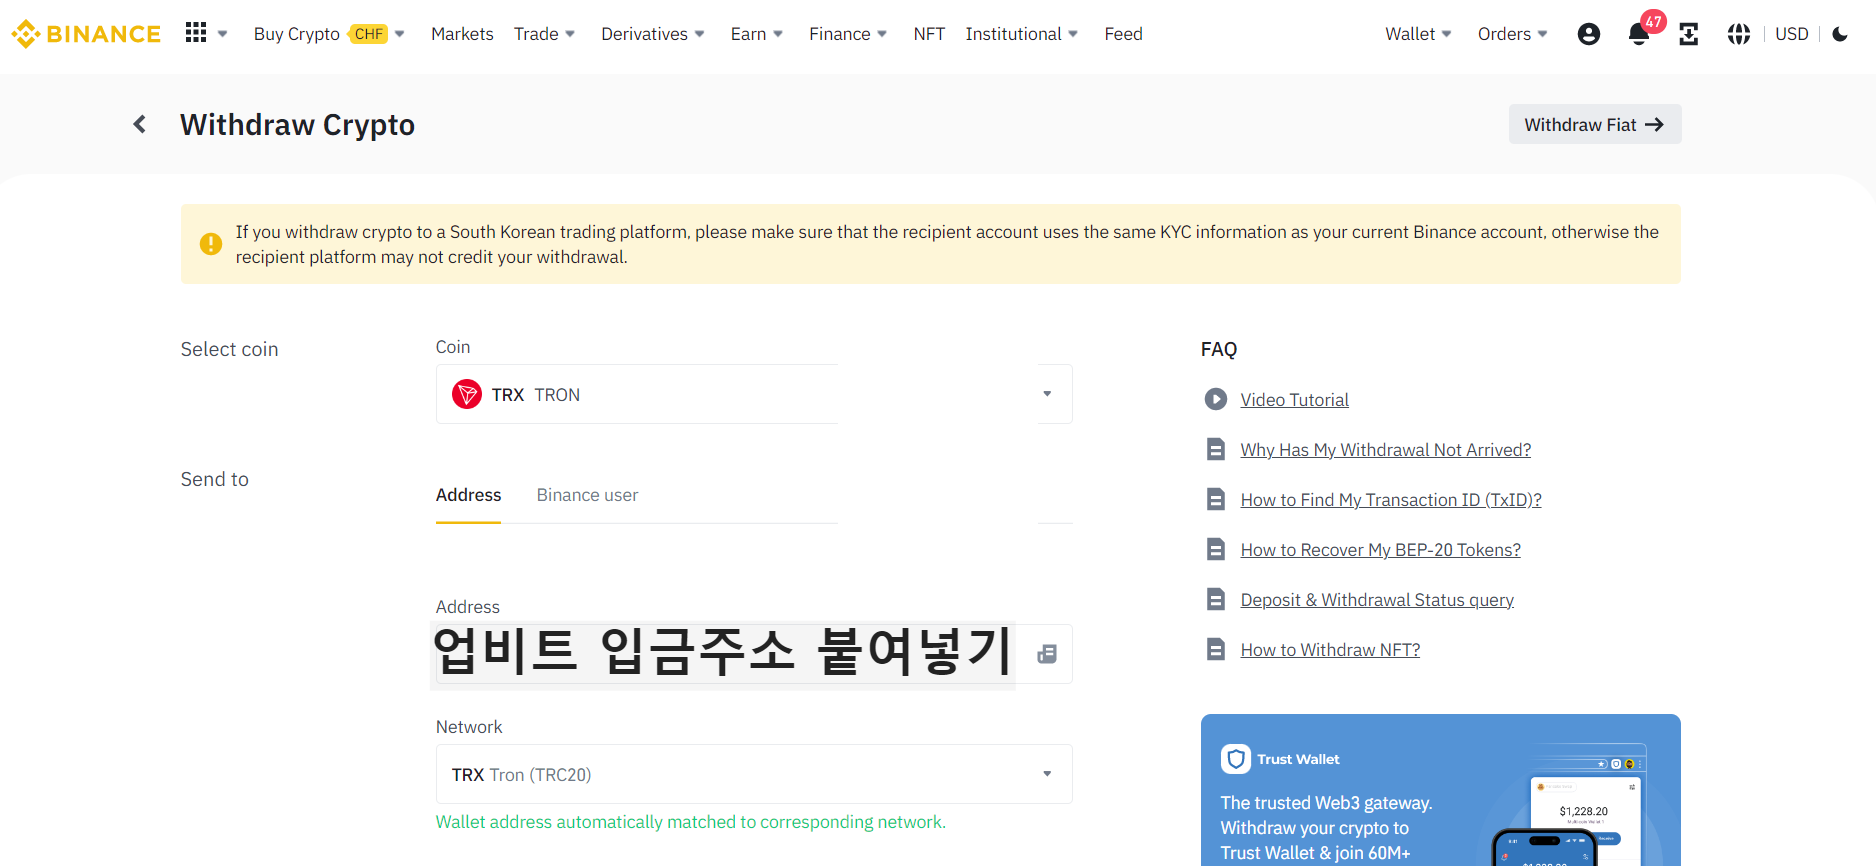Viewport: 1876px width, 866px height.
Task: Click the download app scan icon
Action: click(x=1689, y=34)
